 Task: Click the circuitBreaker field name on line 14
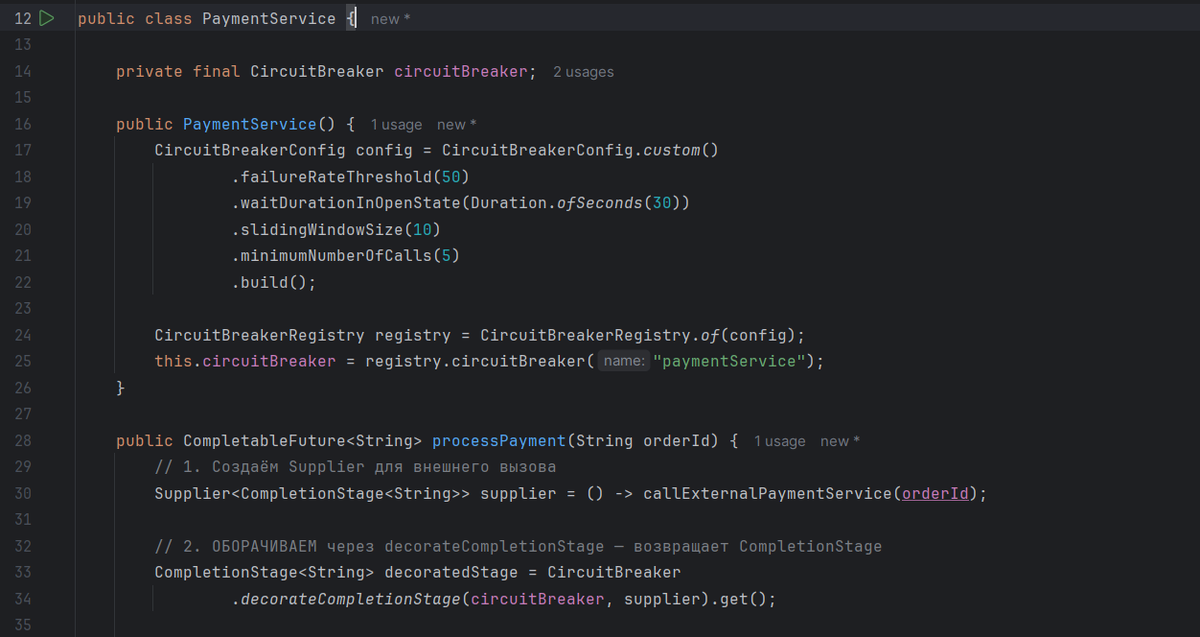tap(461, 72)
